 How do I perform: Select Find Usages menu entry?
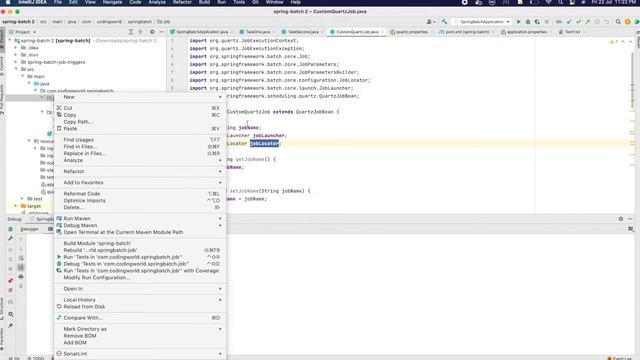(x=140, y=140)
